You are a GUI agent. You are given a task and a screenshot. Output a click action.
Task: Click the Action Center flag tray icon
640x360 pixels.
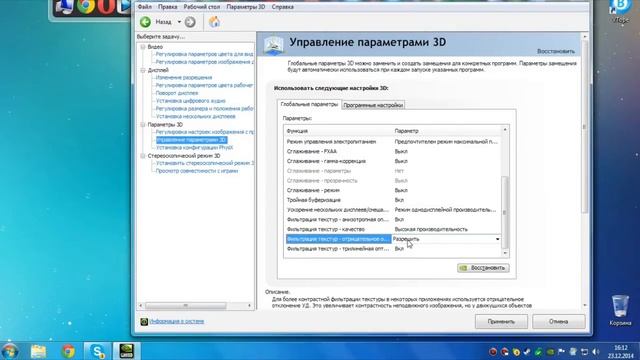[x=562, y=352]
